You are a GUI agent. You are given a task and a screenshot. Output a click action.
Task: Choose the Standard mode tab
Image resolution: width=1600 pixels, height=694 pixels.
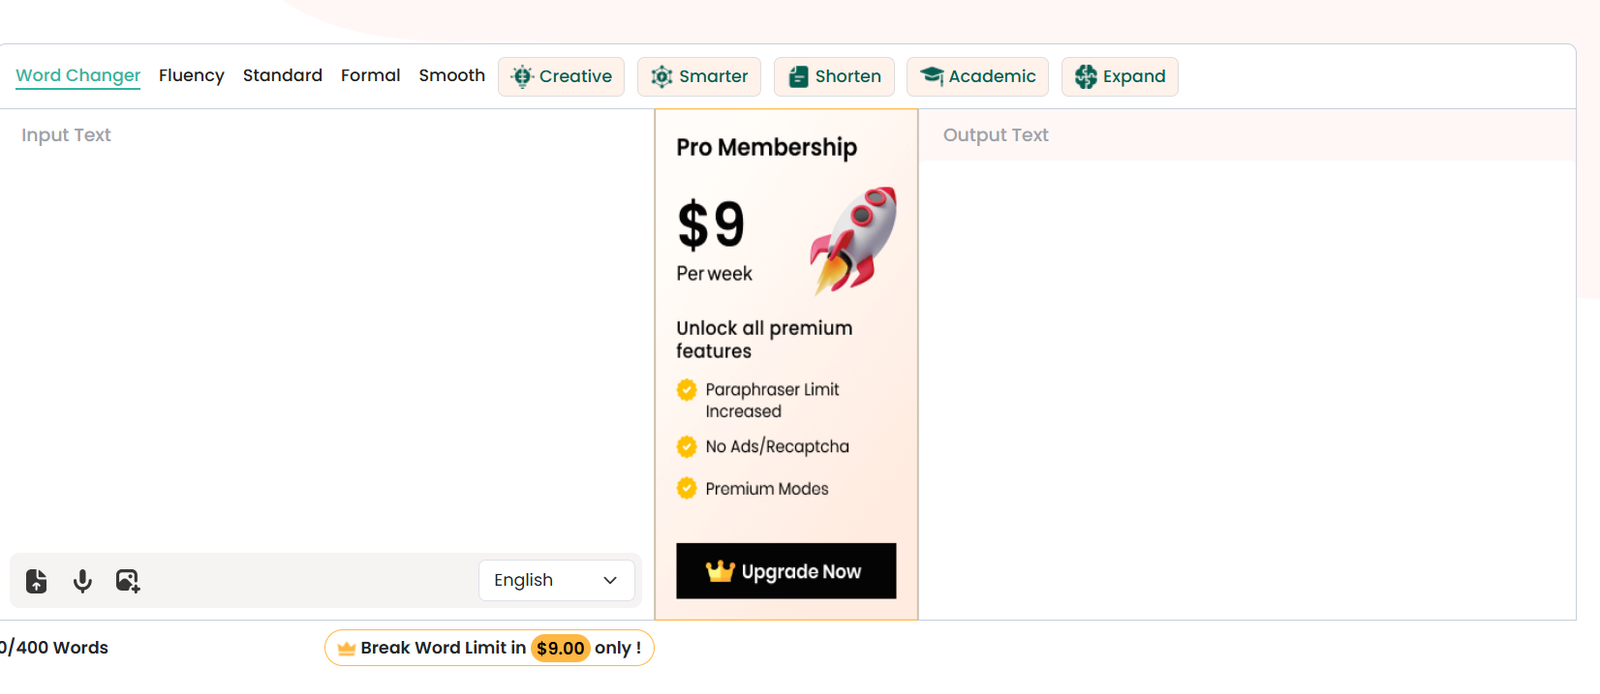tap(282, 76)
